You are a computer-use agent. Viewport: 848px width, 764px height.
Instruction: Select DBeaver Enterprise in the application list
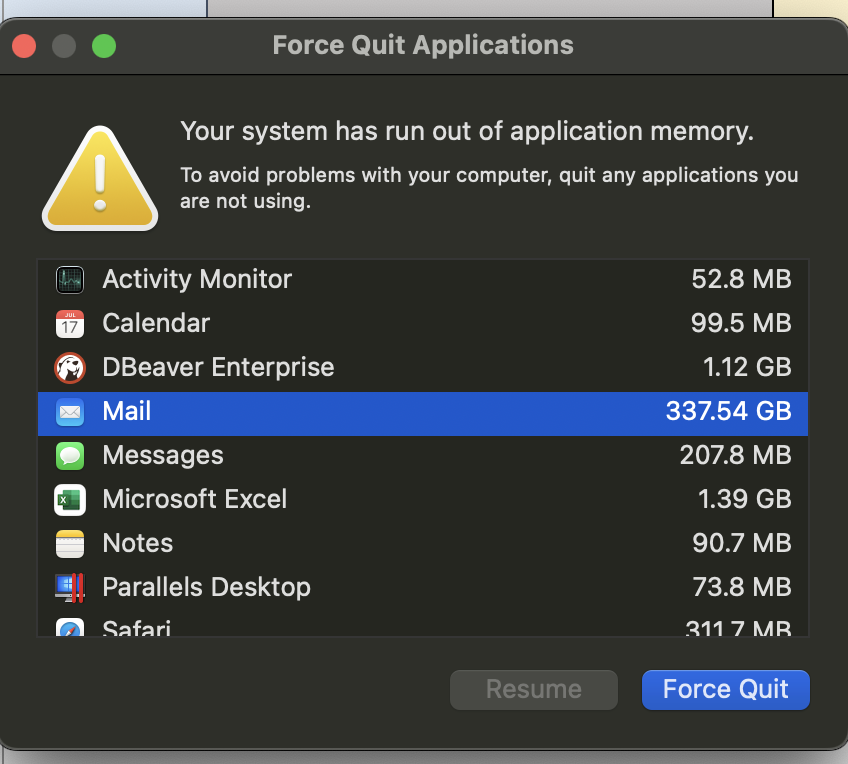tap(400, 367)
